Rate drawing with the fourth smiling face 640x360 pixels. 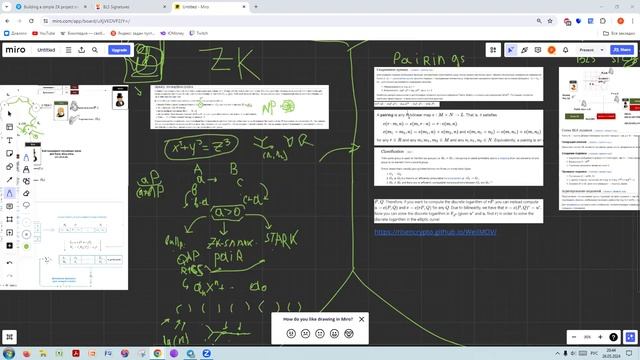[x=334, y=334]
